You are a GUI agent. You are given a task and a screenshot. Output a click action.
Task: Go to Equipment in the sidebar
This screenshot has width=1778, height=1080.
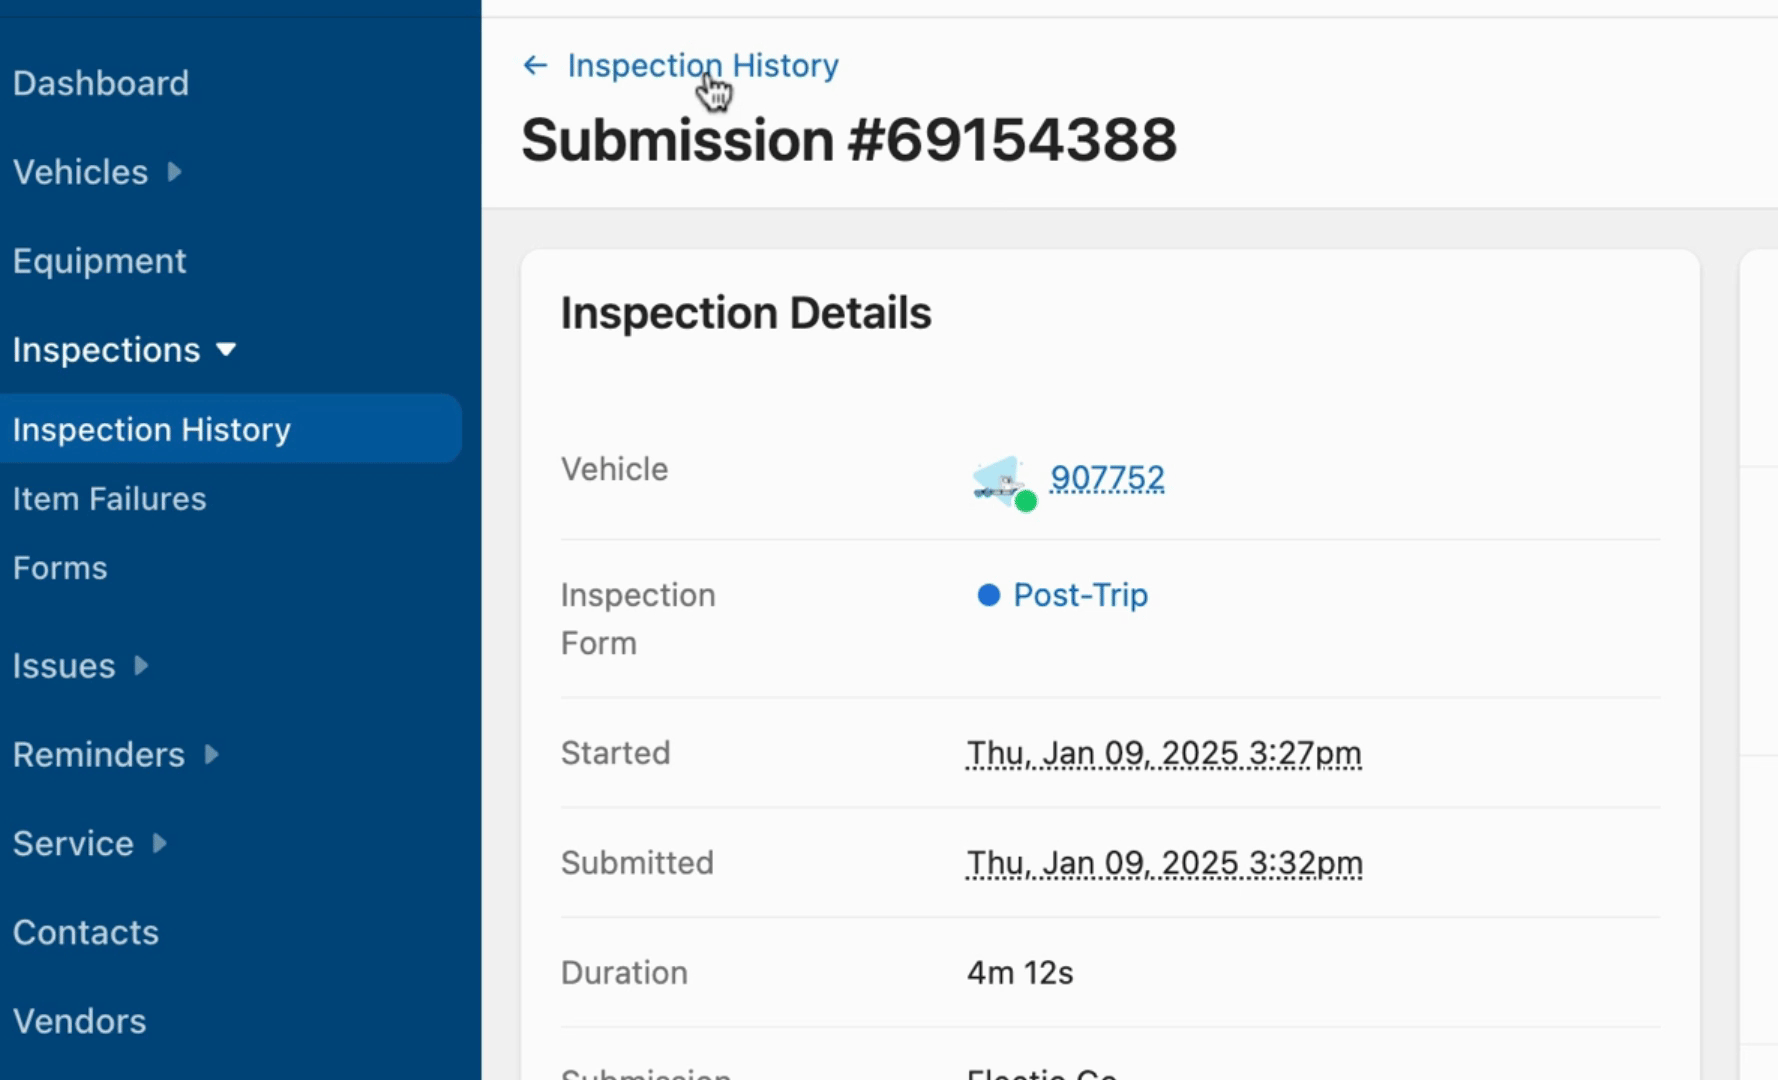coord(99,261)
